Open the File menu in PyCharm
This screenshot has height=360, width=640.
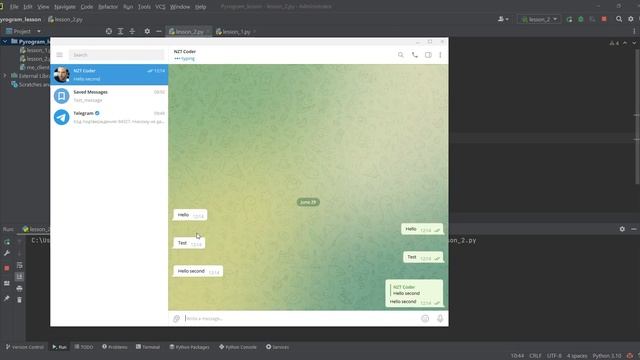pos(14,7)
